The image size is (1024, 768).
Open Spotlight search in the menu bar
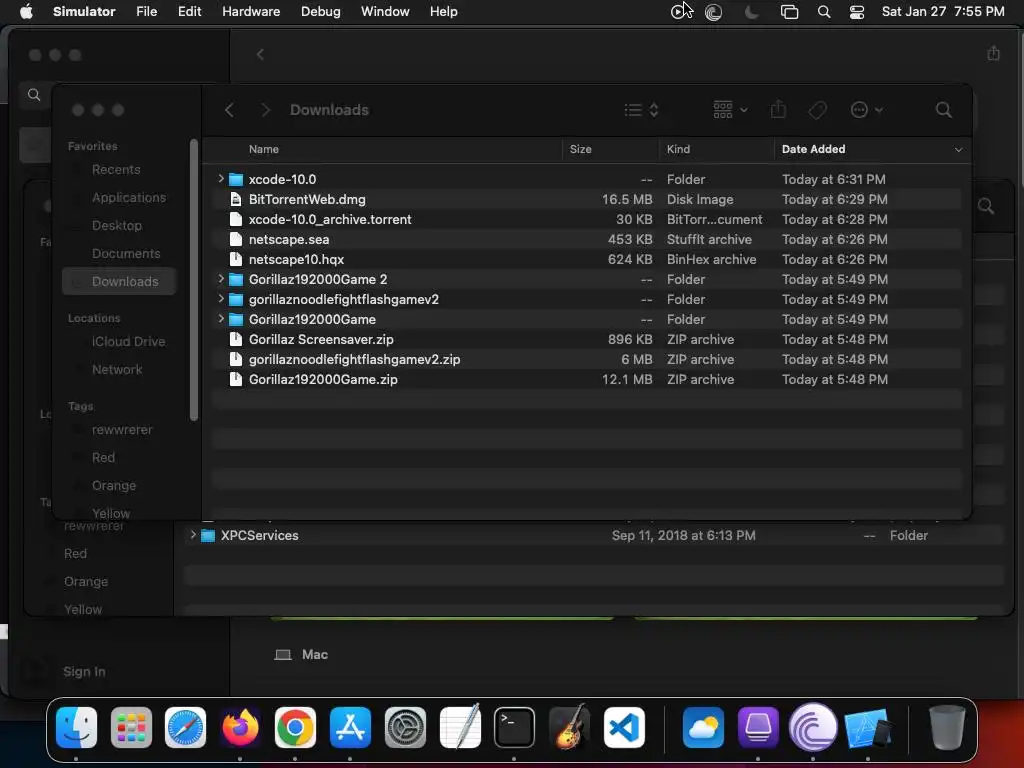pos(824,12)
